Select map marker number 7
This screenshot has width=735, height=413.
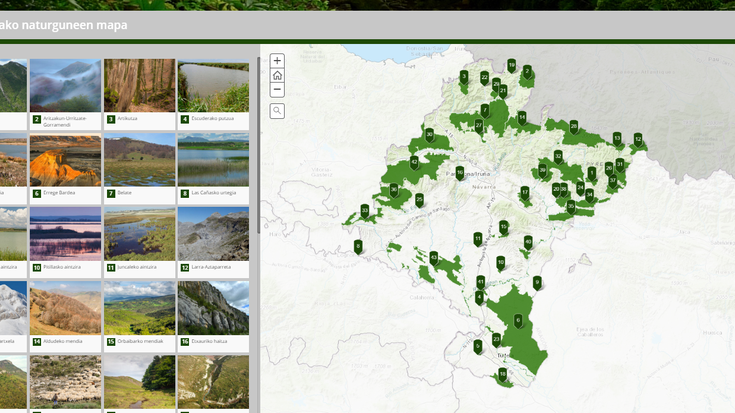pyautogui.click(x=485, y=111)
